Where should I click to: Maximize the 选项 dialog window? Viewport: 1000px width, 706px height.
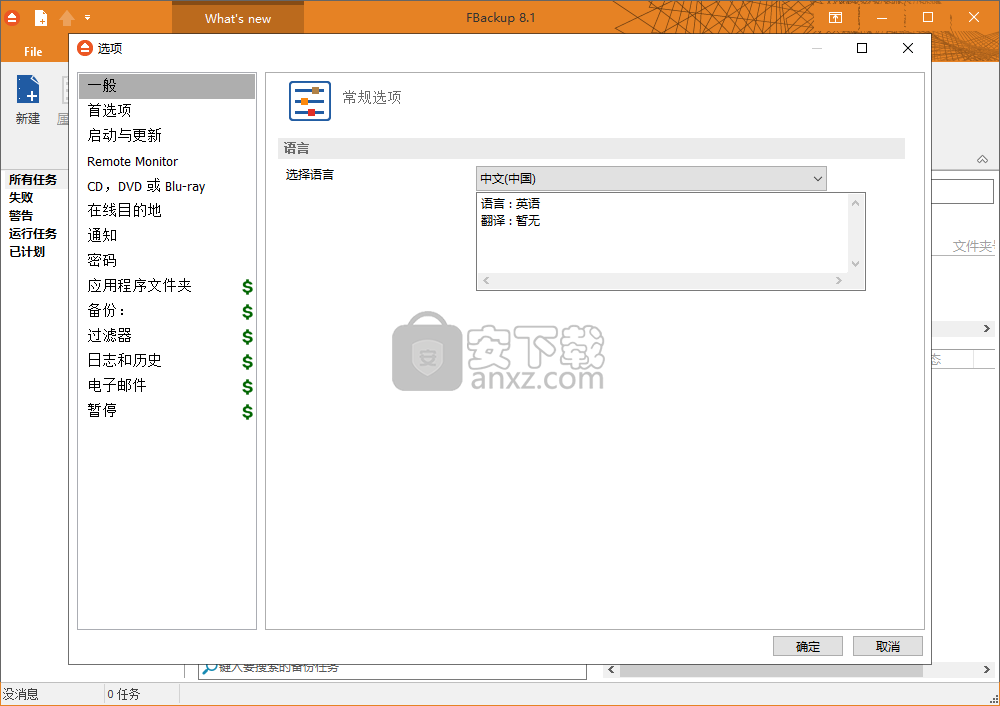(862, 48)
